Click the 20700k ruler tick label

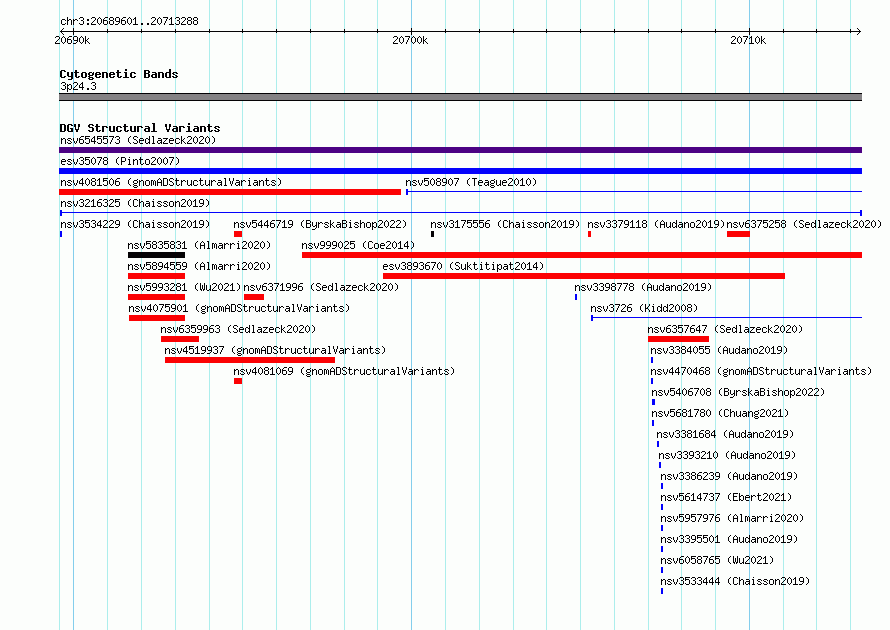coord(410,40)
